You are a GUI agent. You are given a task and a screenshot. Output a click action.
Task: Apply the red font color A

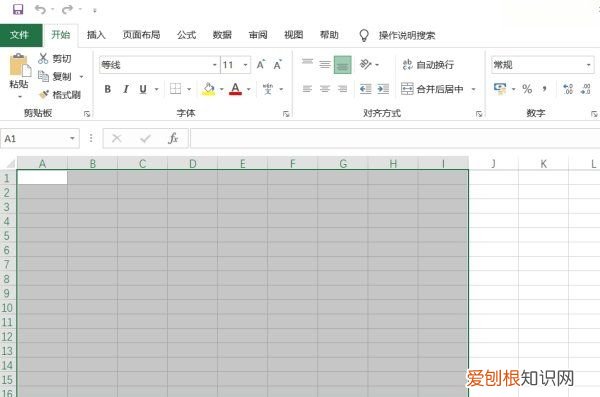(x=235, y=89)
